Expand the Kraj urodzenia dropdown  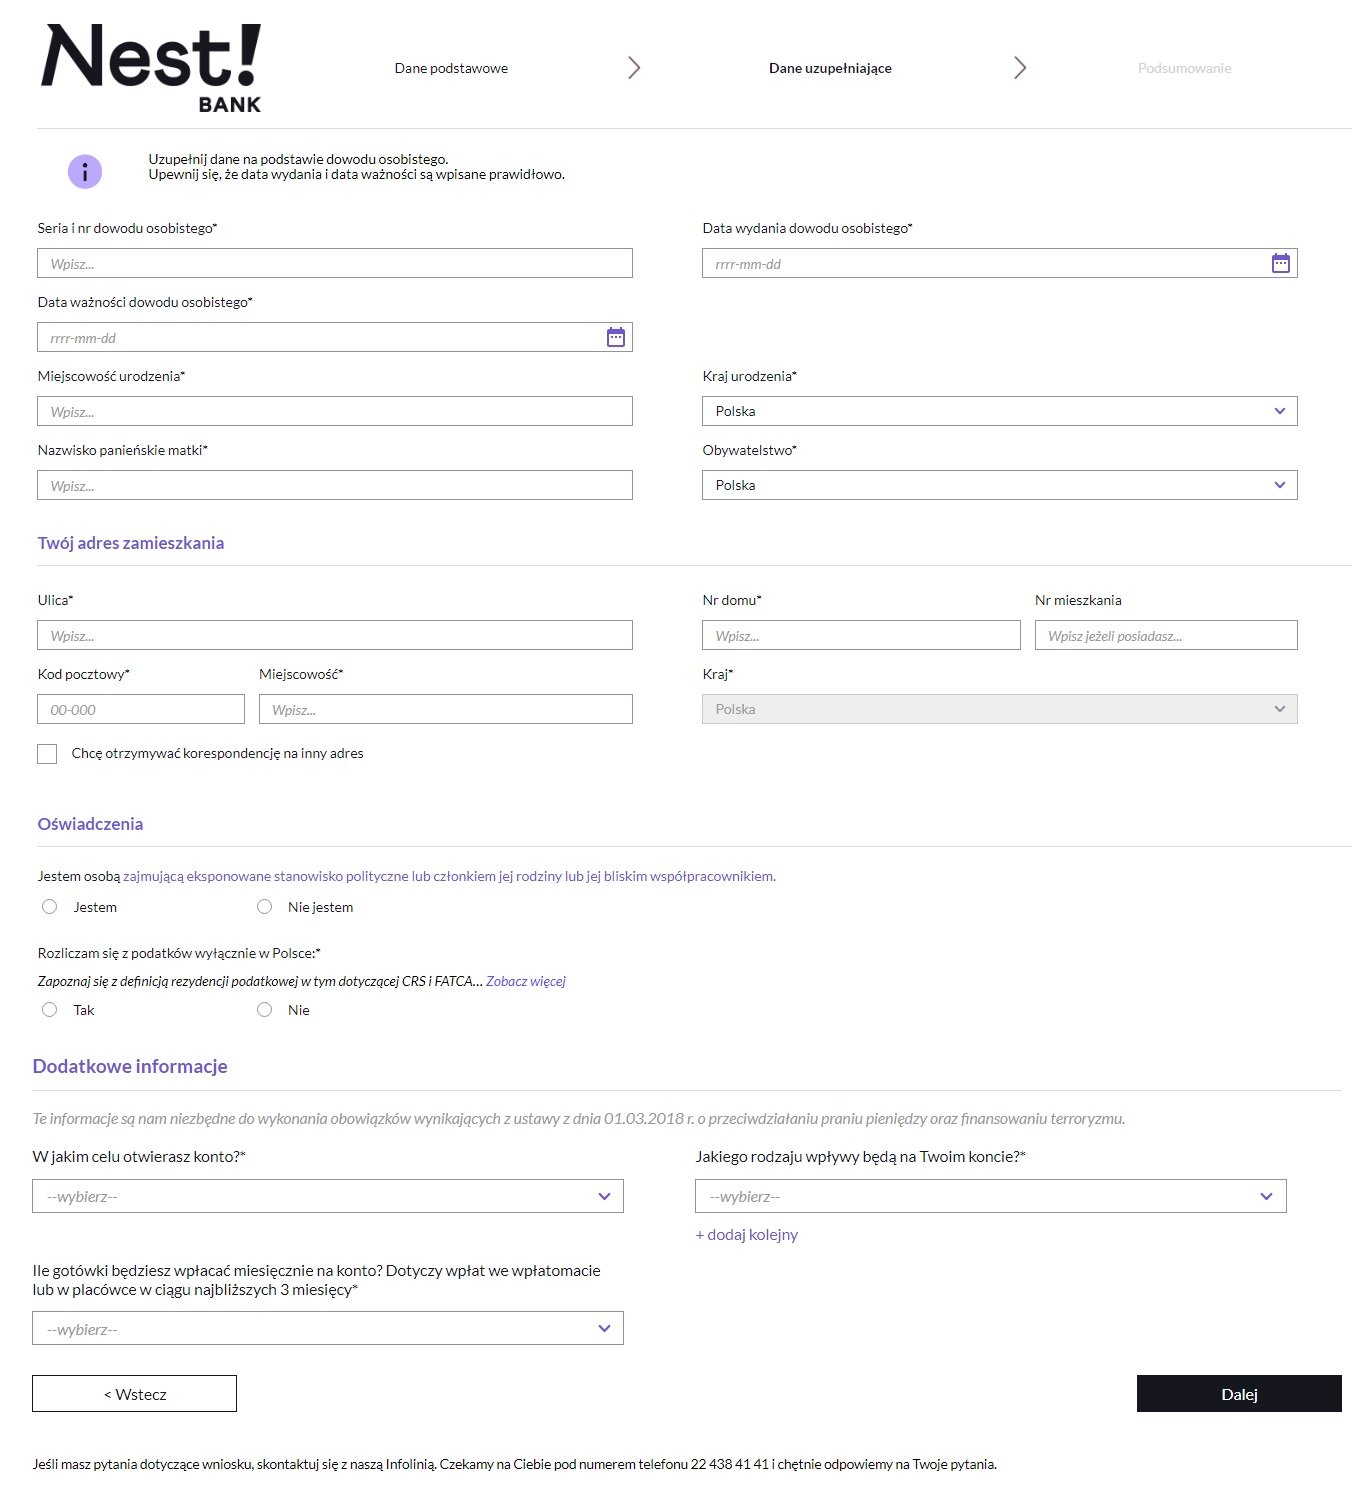point(999,411)
